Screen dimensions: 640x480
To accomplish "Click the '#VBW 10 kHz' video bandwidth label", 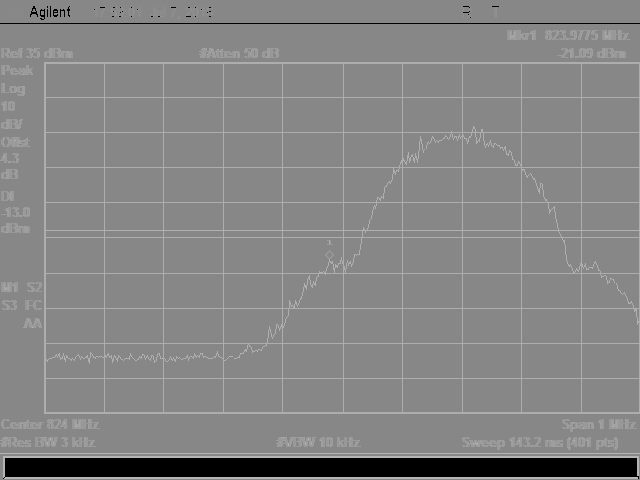I will (318, 442).
